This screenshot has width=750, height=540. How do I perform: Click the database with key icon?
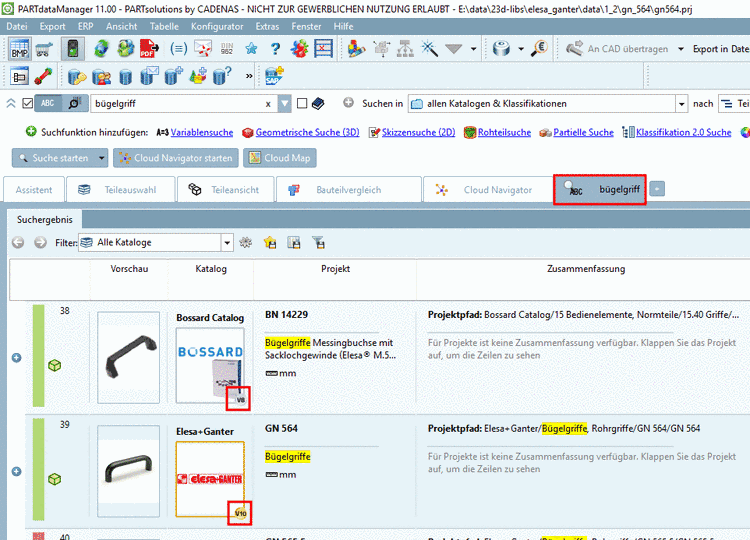pos(77,76)
